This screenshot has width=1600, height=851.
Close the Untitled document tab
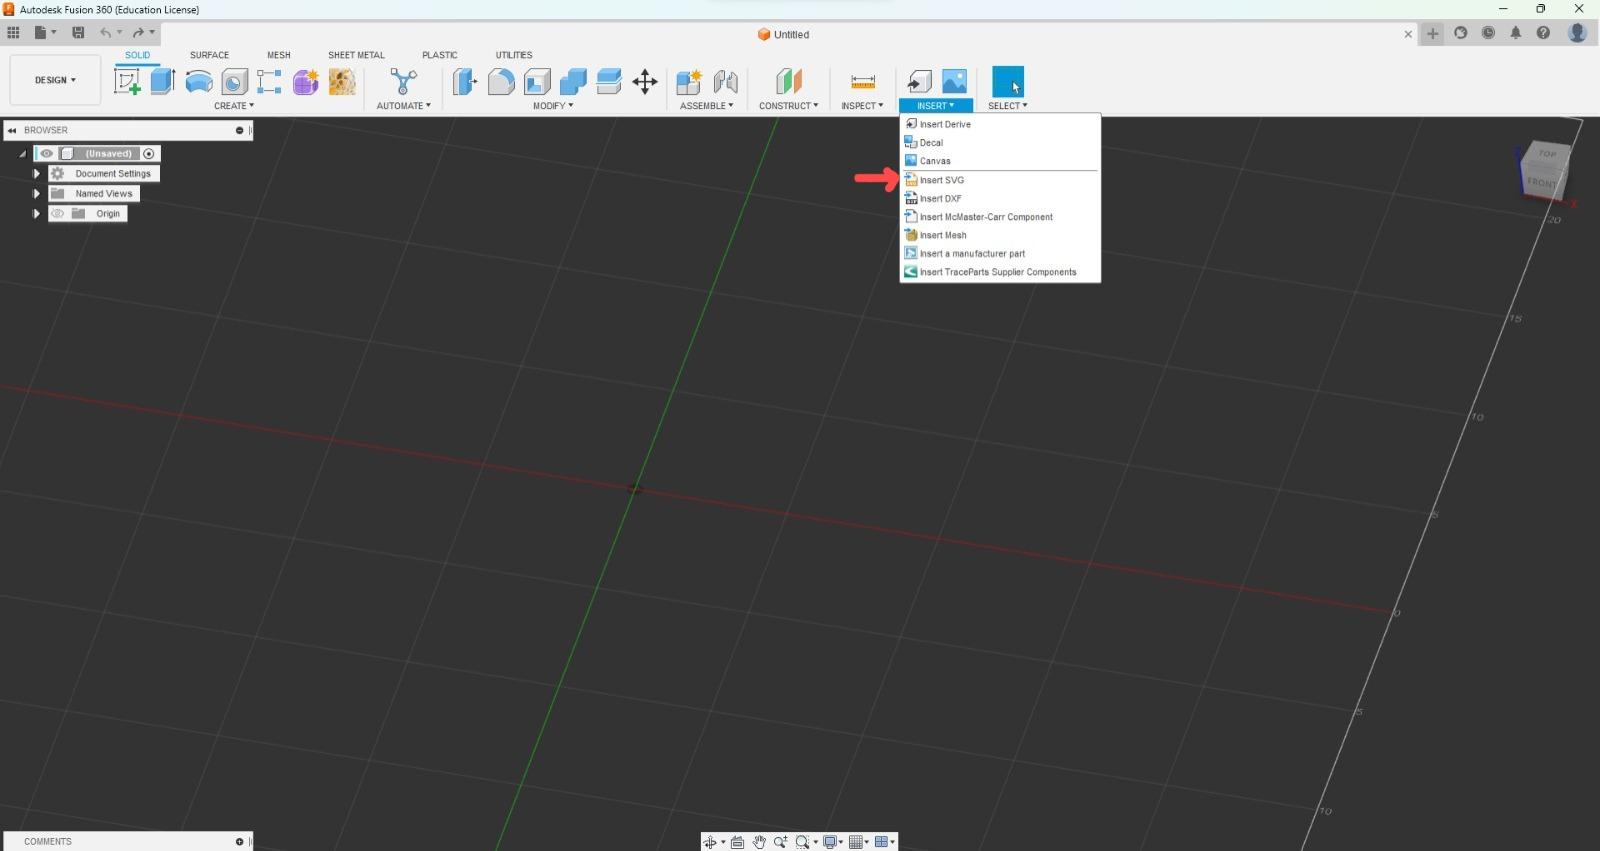pyautogui.click(x=1408, y=34)
